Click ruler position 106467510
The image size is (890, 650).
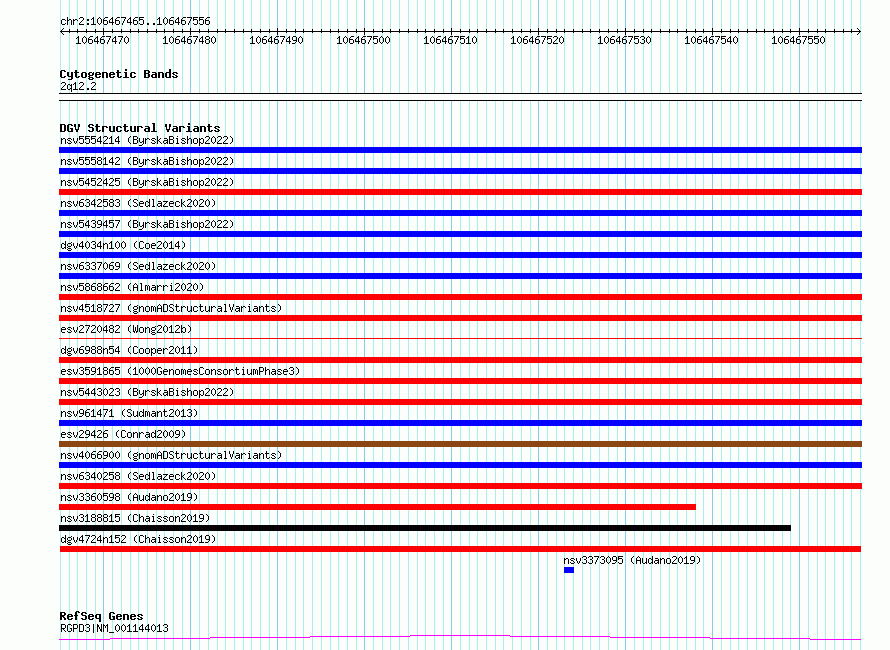click(450, 40)
